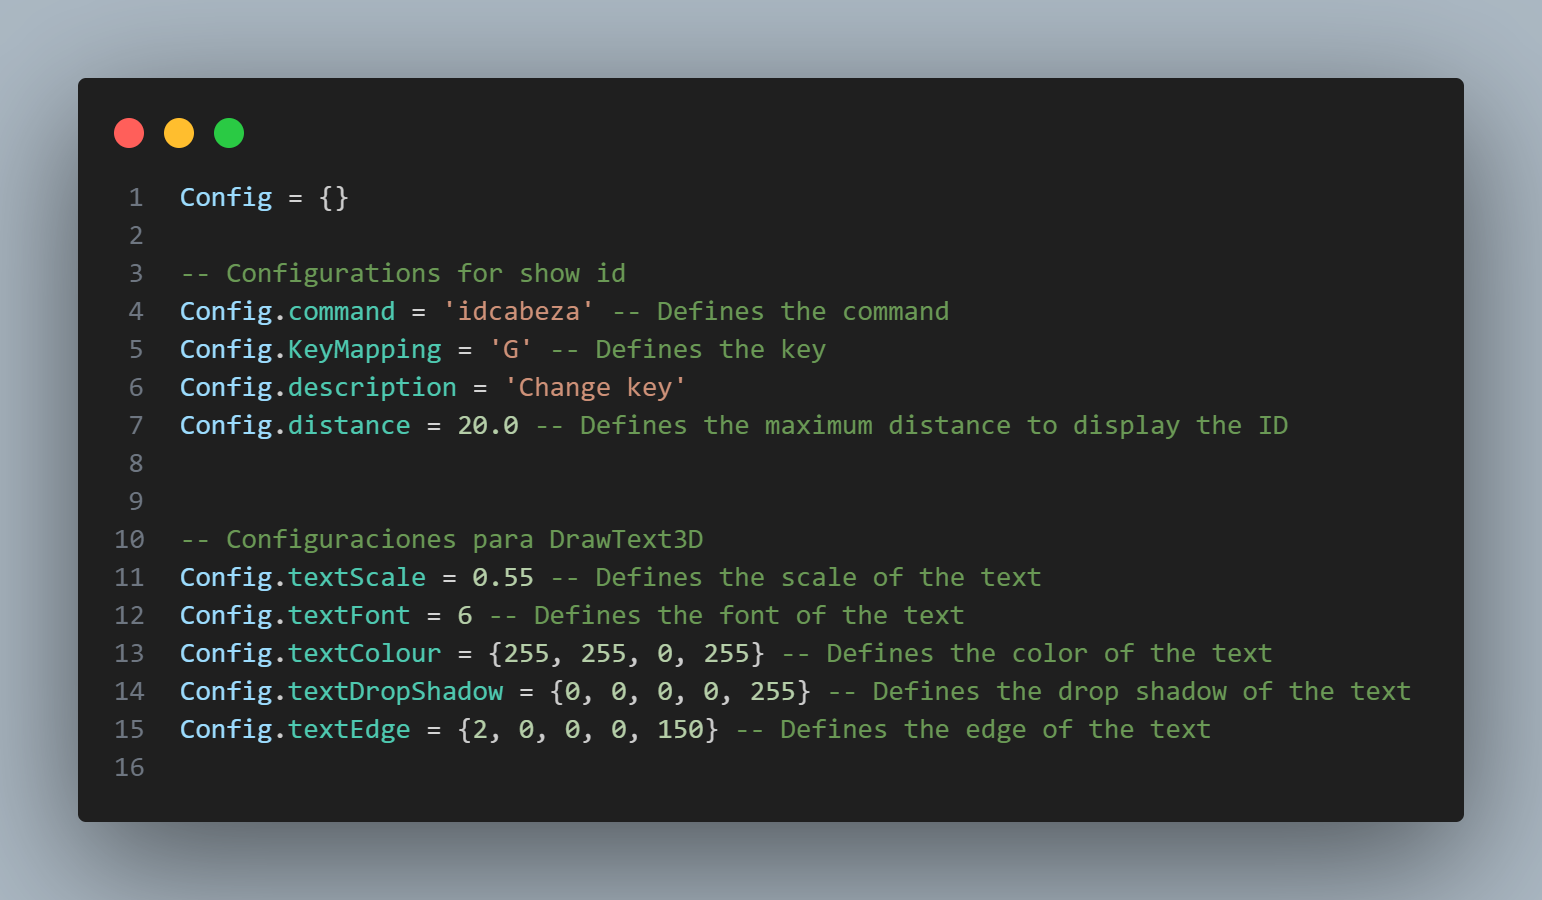Click the textColour property name
Image resolution: width=1542 pixels, height=900 pixels.
tap(364, 654)
